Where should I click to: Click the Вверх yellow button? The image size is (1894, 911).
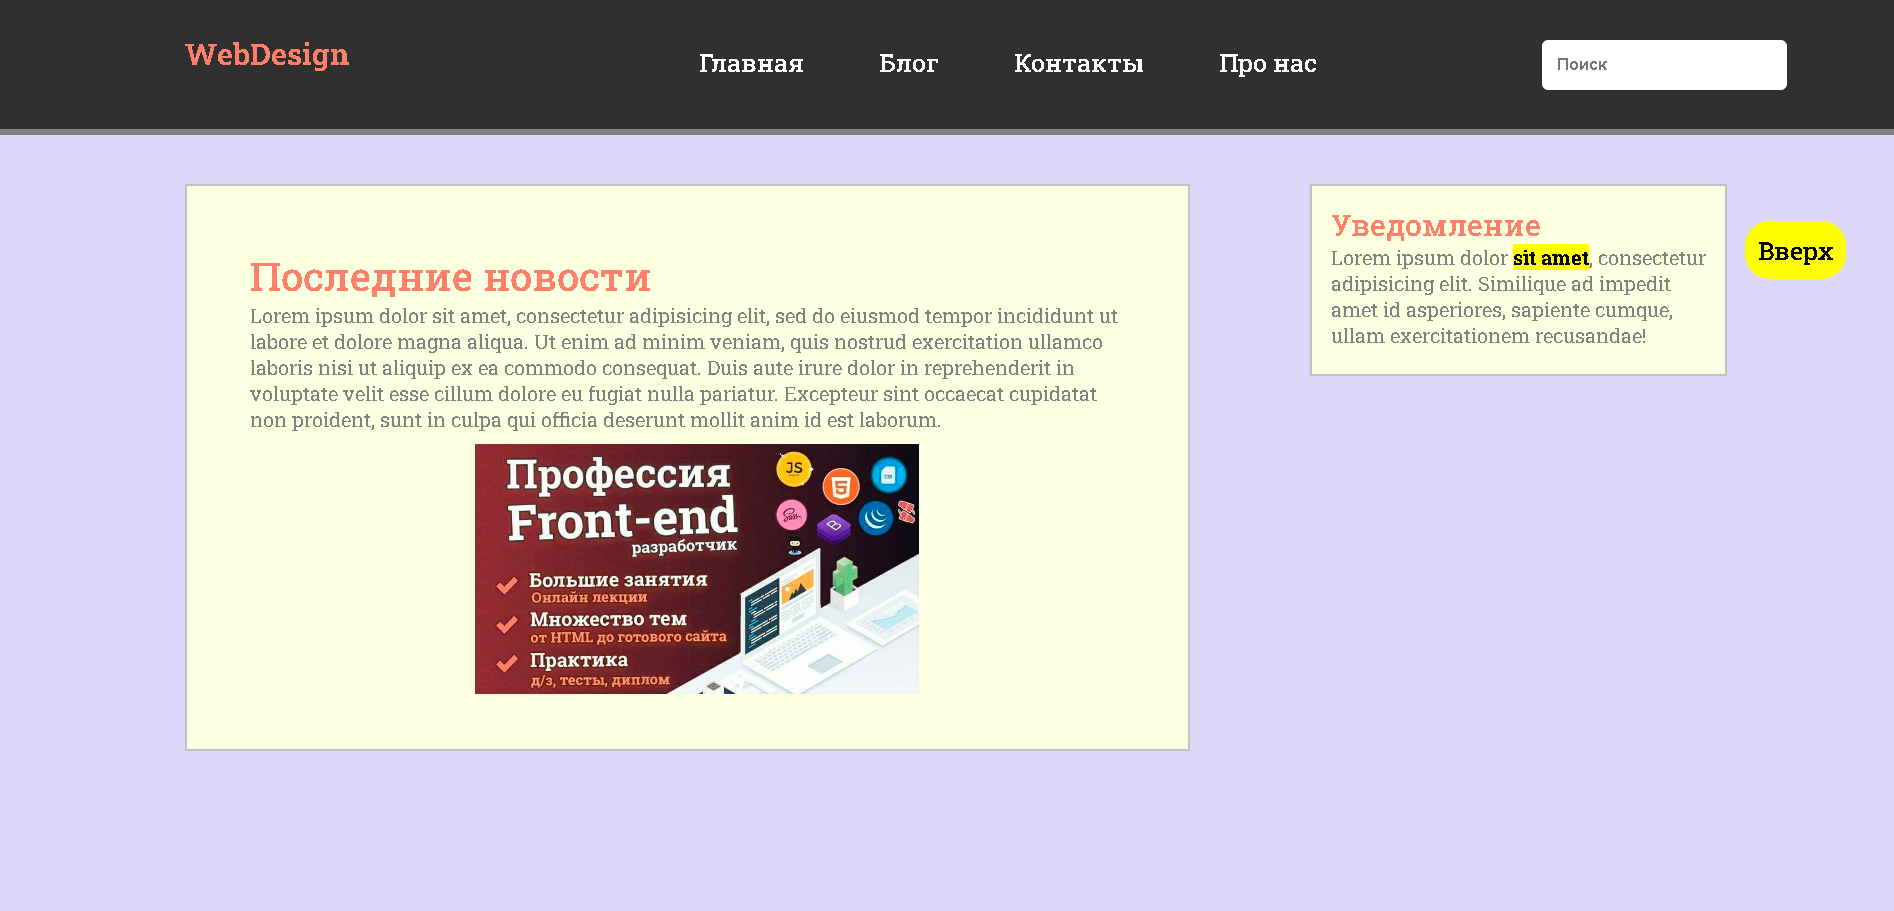coord(1795,251)
